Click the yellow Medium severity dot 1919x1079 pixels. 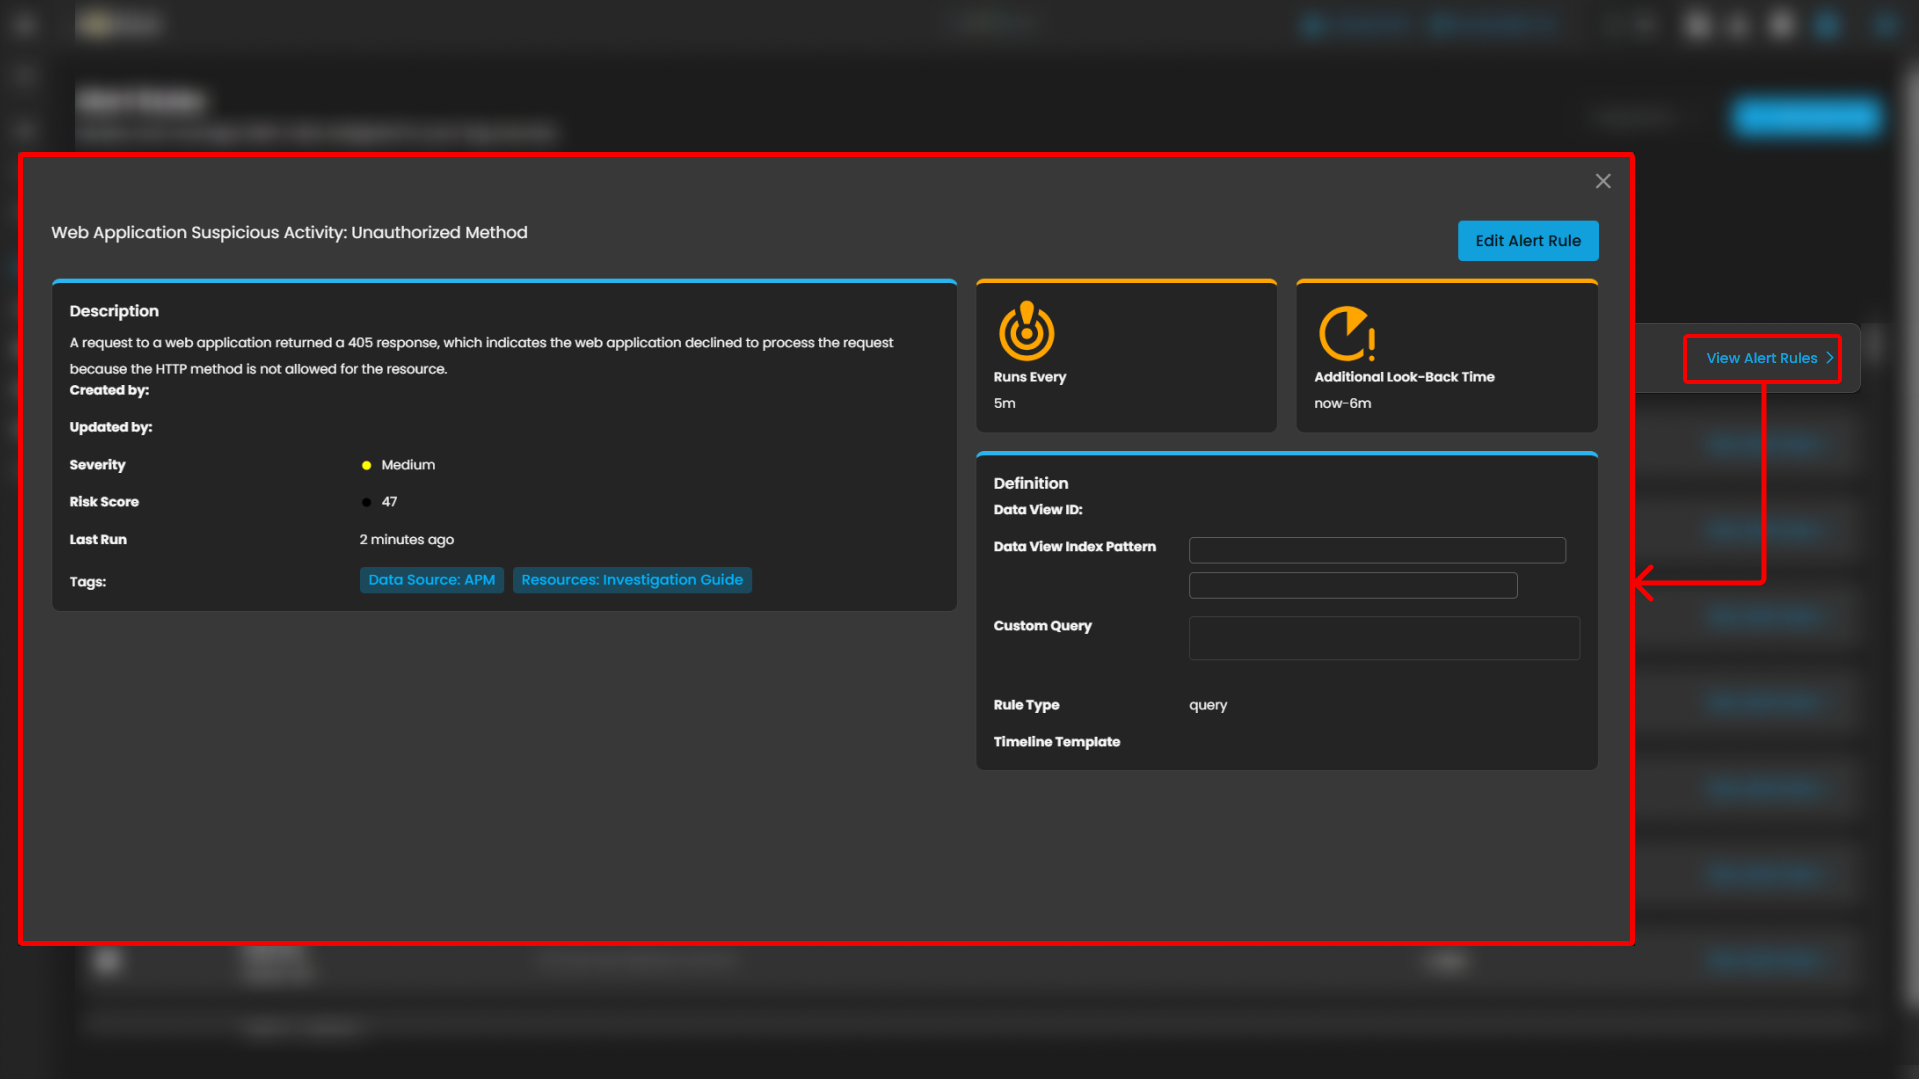click(366, 465)
